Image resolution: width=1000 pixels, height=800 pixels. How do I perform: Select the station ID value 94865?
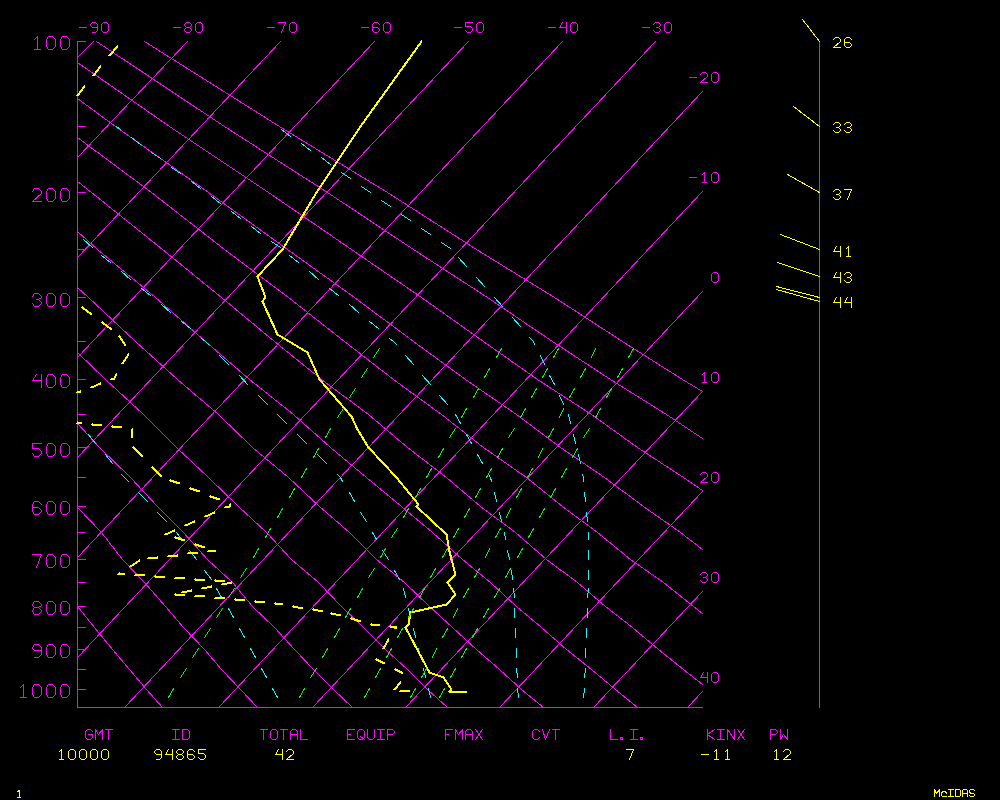point(180,755)
